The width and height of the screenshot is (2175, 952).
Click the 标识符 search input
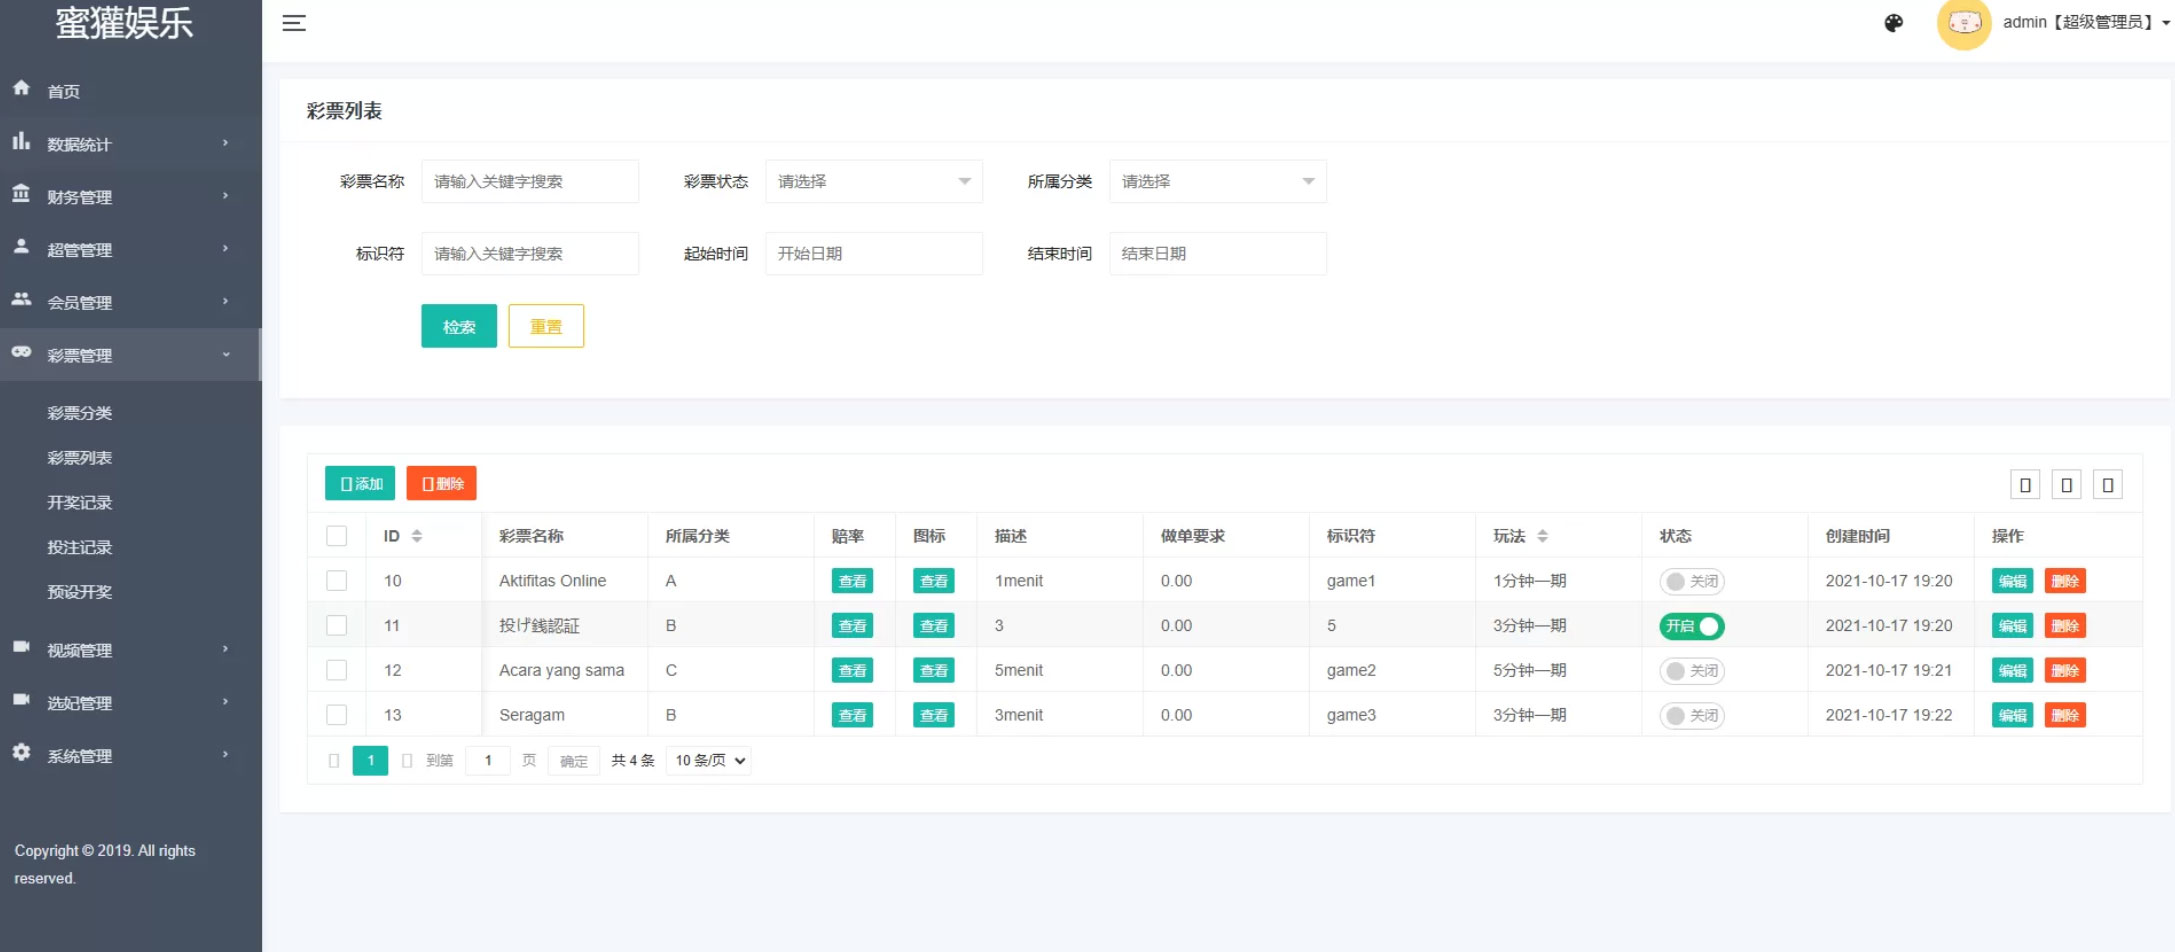pyautogui.click(x=530, y=254)
